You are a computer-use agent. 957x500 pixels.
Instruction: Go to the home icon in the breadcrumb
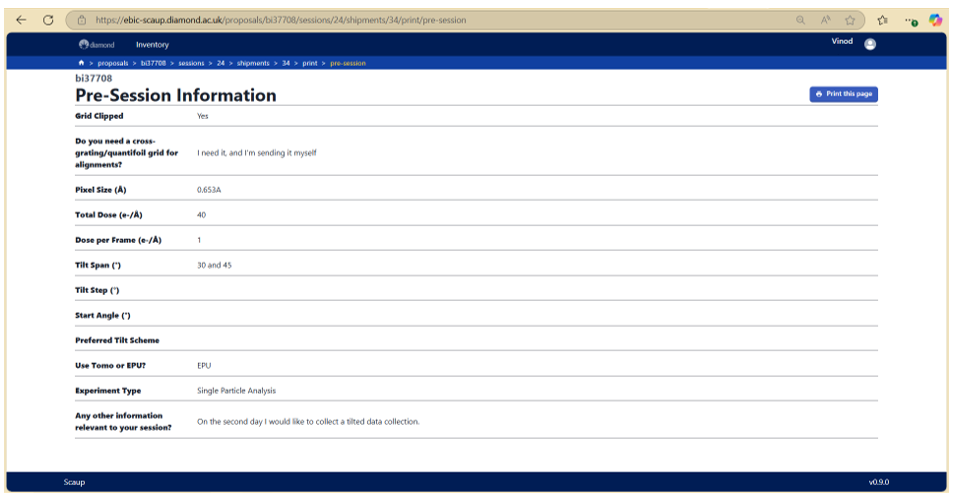coord(81,63)
